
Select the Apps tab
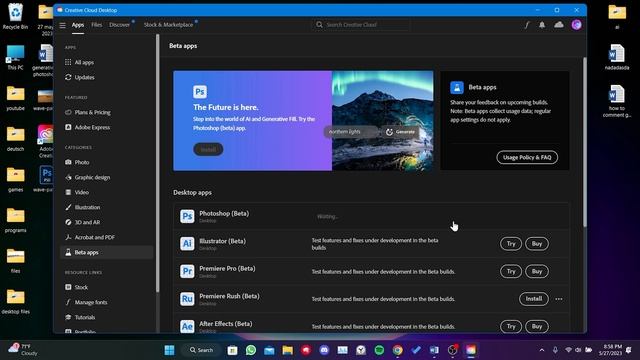[x=78, y=25]
